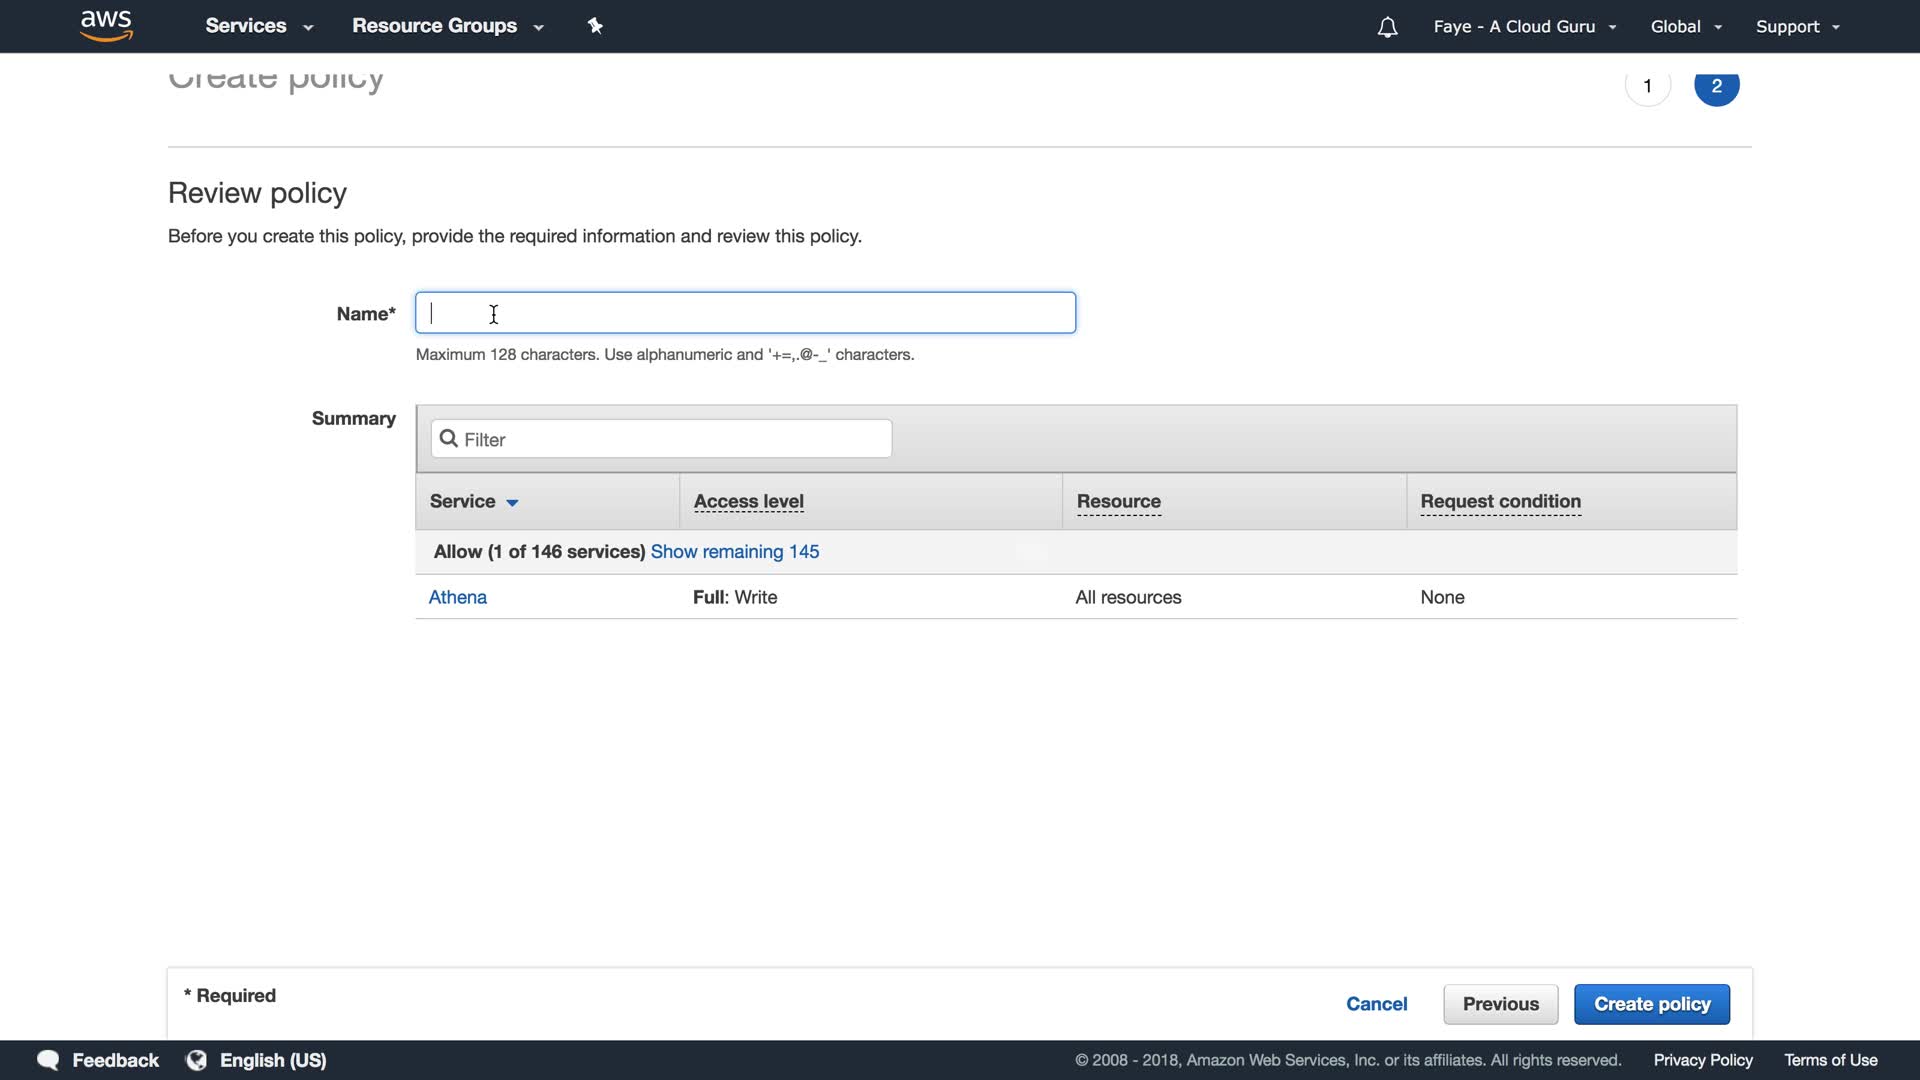The image size is (1920, 1080).
Task: Open the Athena service link
Action: [457, 597]
